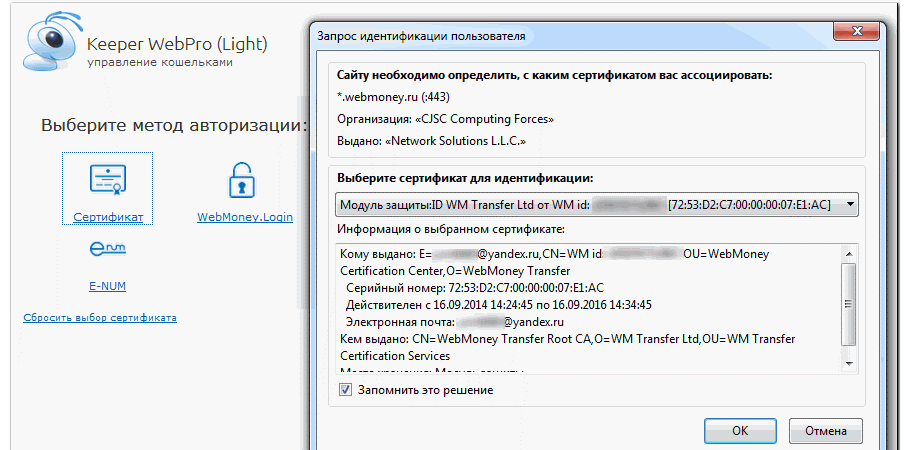The height and width of the screenshot is (450, 910).
Task: Click the Выберите метод авторизации heading
Action: tap(174, 126)
